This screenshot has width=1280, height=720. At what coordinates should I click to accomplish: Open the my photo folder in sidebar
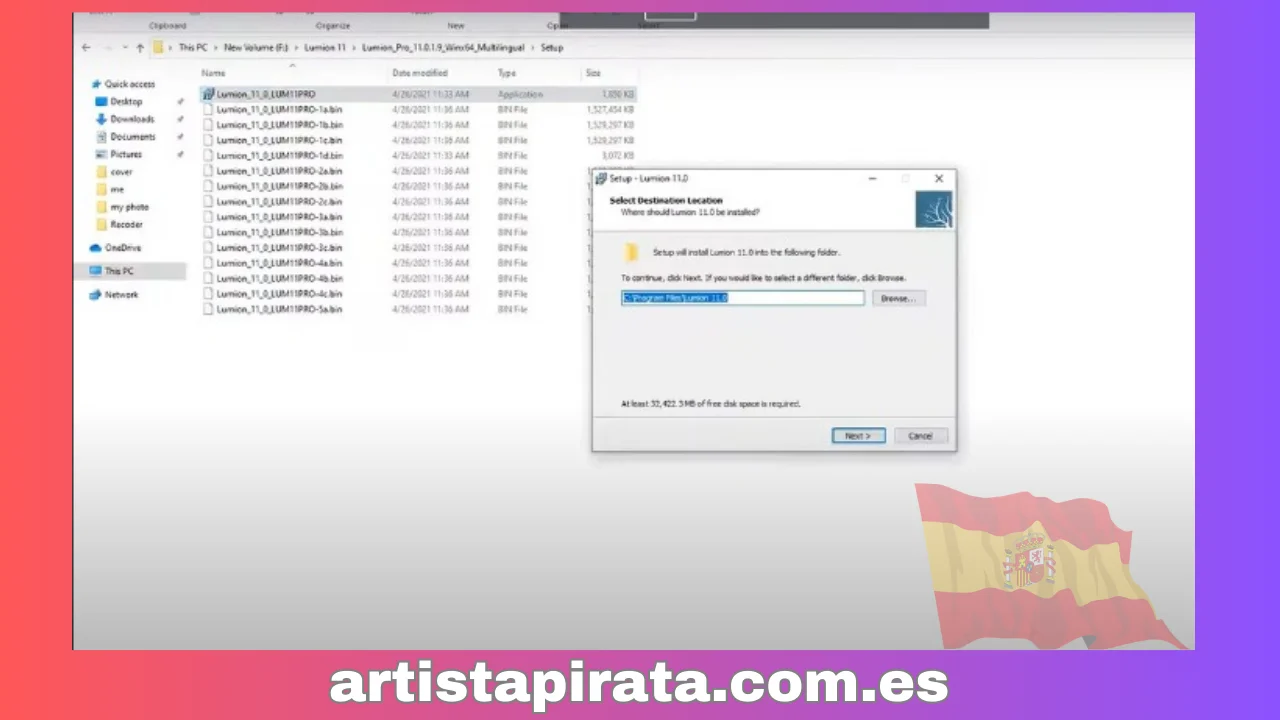click(129, 207)
